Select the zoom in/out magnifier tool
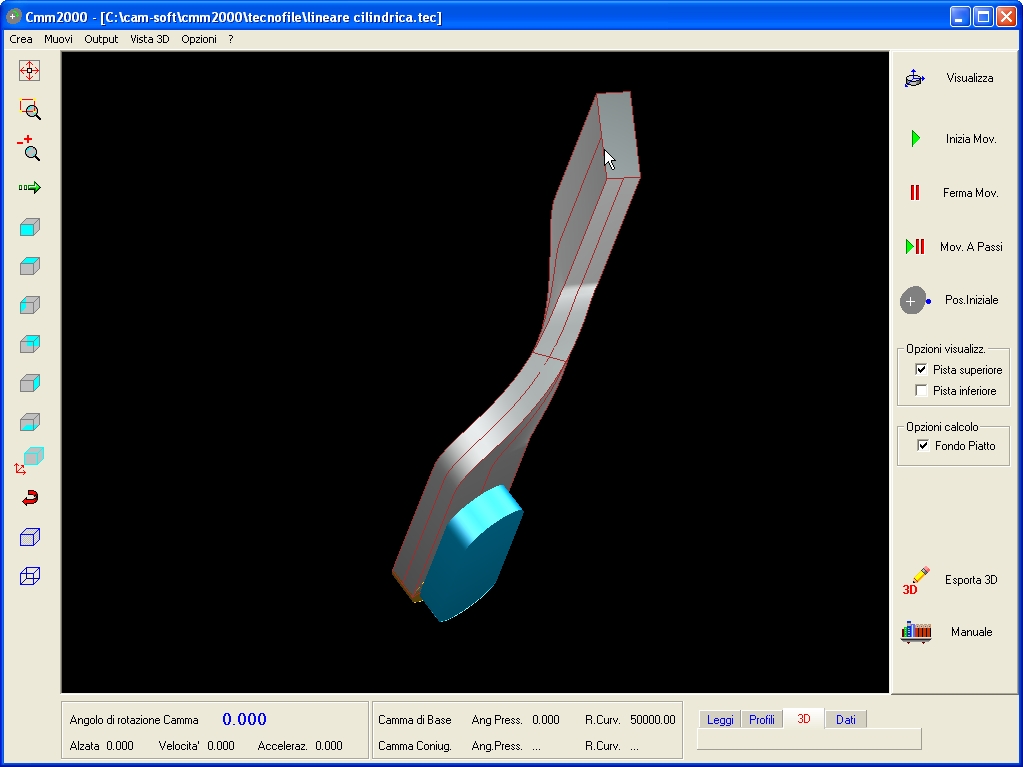The height and width of the screenshot is (767, 1023). tap(29, 148)
